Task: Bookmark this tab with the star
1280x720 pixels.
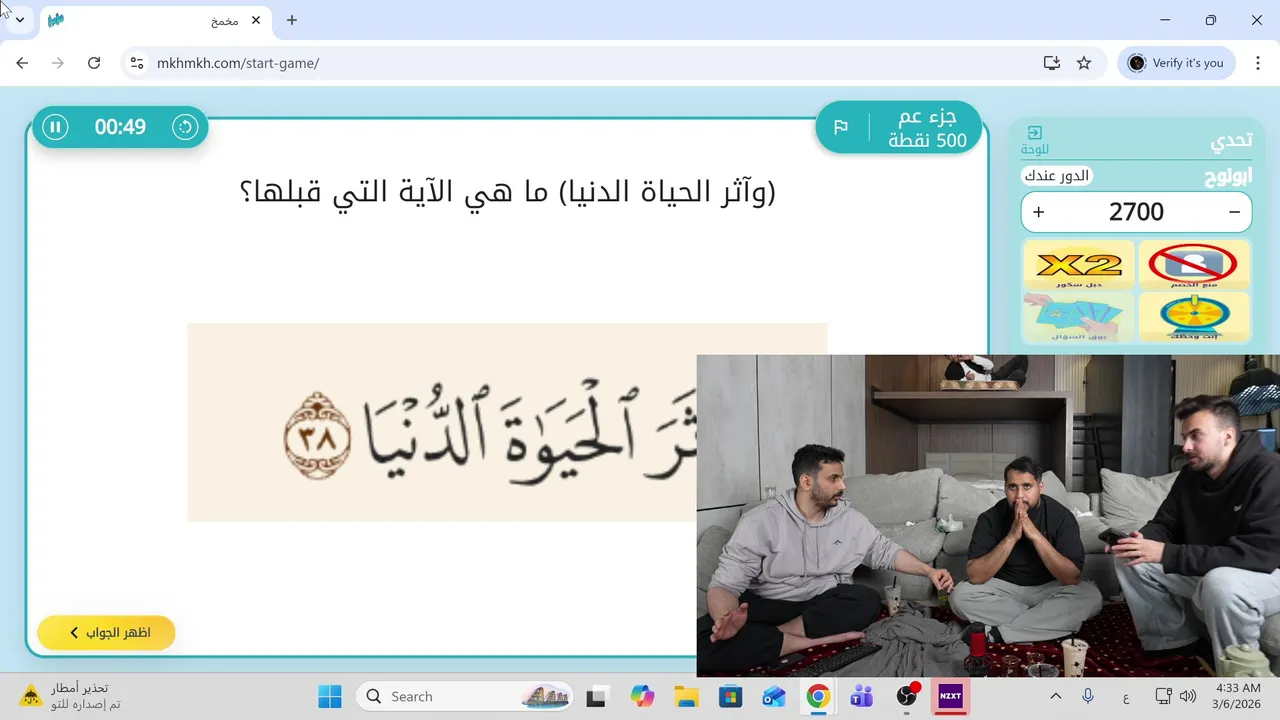Action: 1084,63
